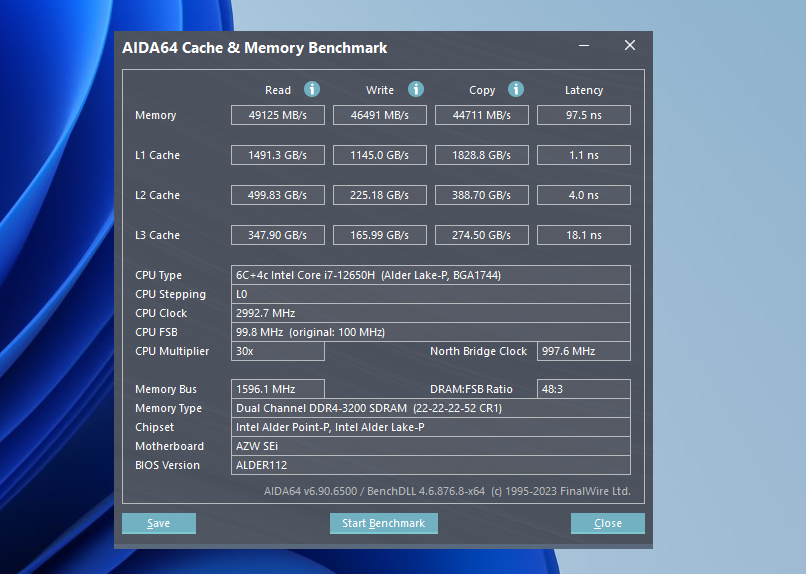
Task: Click the L1 Cache Read 1491.3 GB/s cell
Action: pos(278,155)
